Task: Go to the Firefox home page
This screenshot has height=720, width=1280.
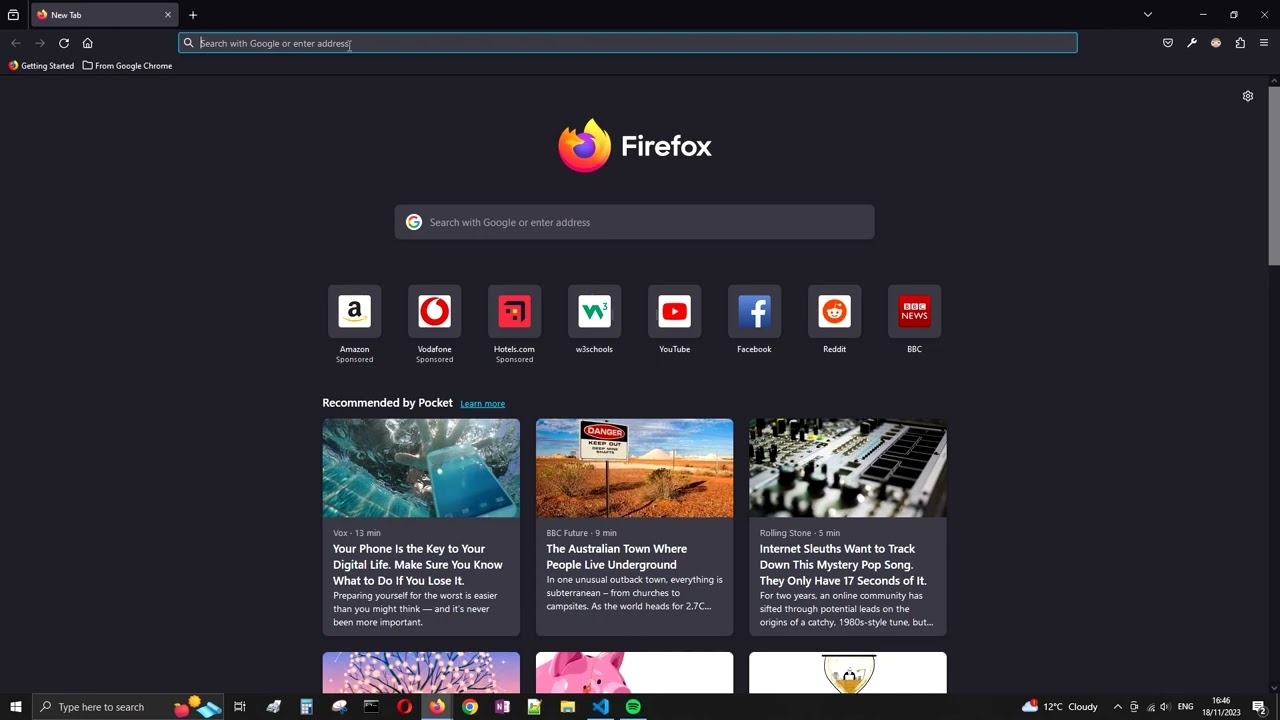Action: 88,43
